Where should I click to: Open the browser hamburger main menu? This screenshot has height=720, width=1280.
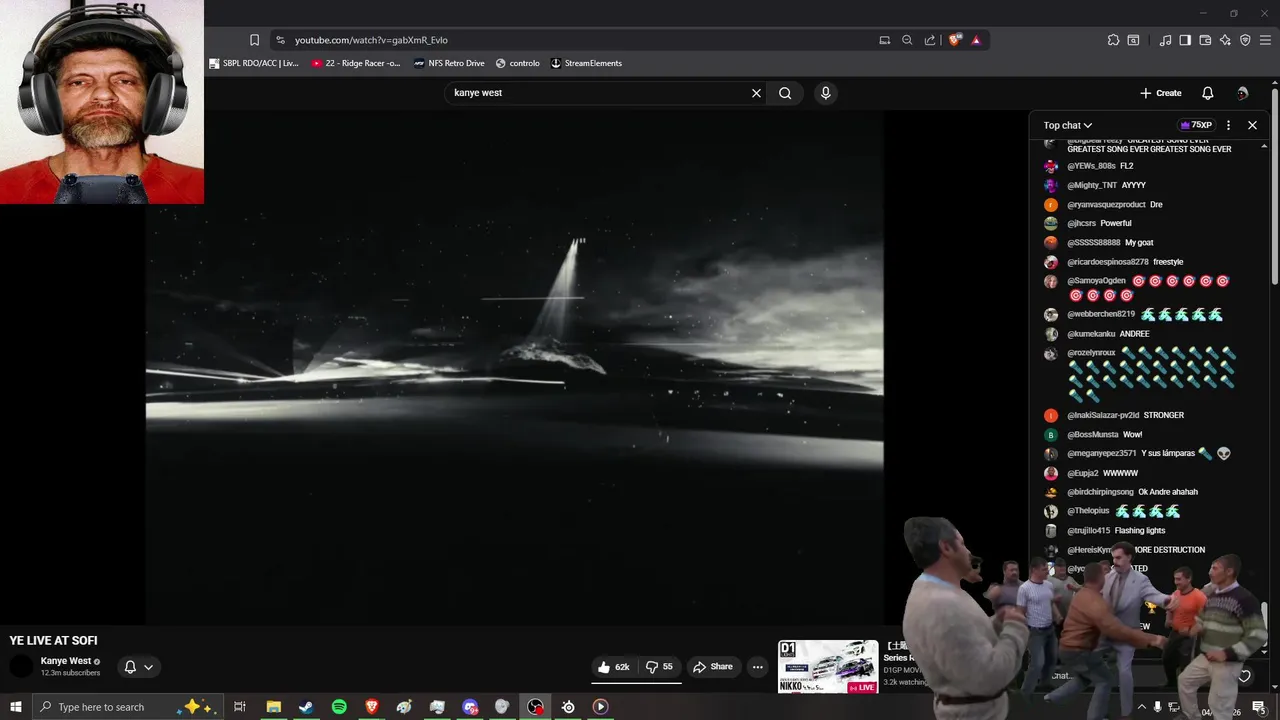1266,40
